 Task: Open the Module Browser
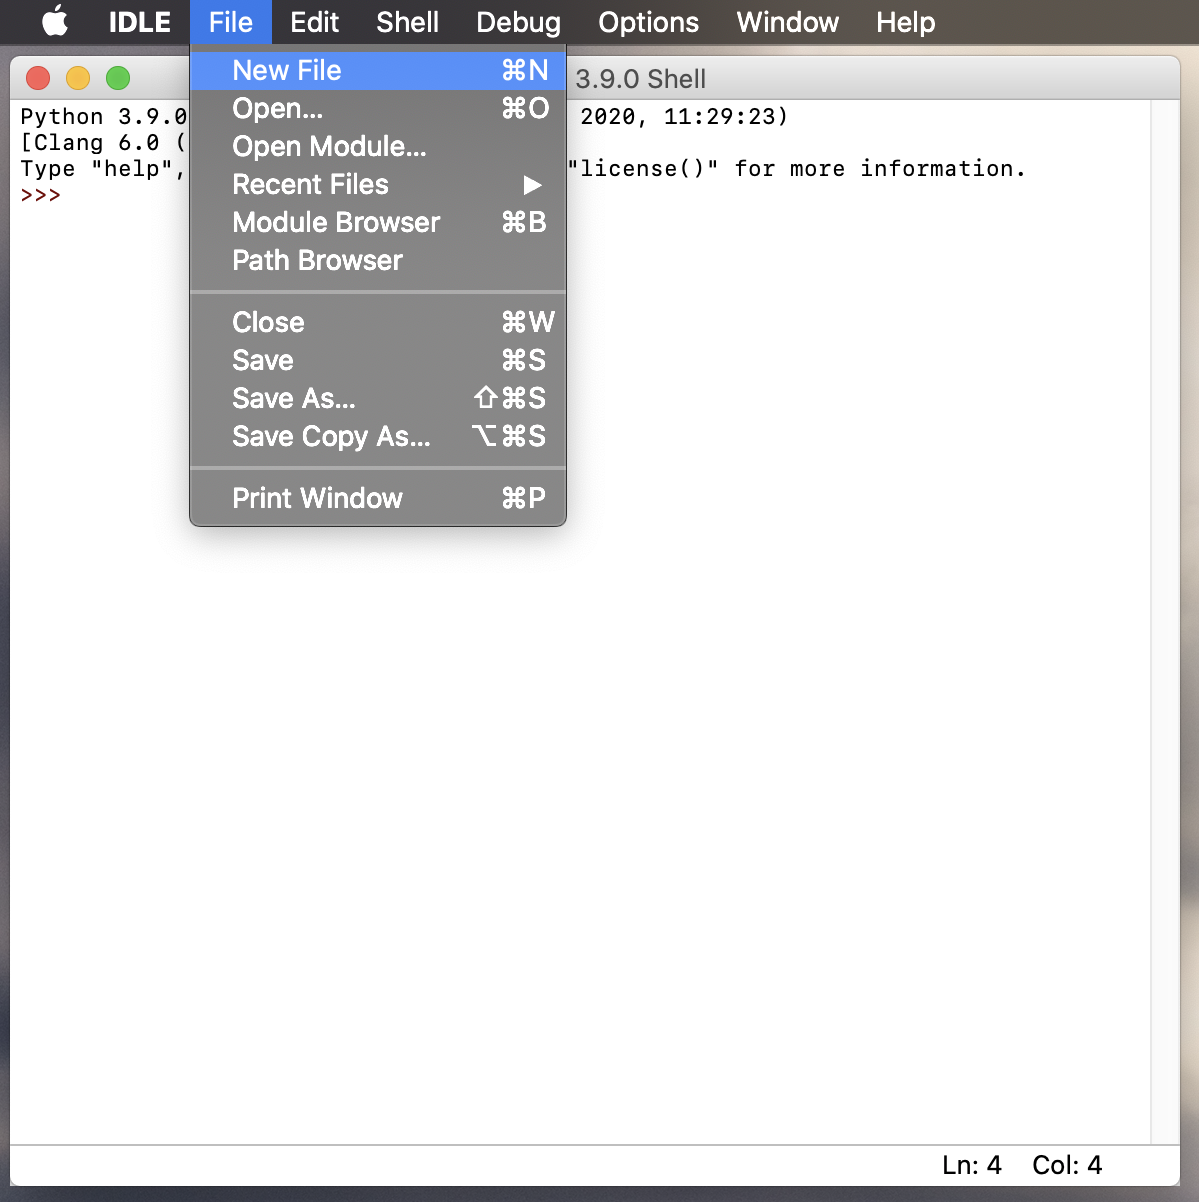pyautogui.click(x=336, y=222)
